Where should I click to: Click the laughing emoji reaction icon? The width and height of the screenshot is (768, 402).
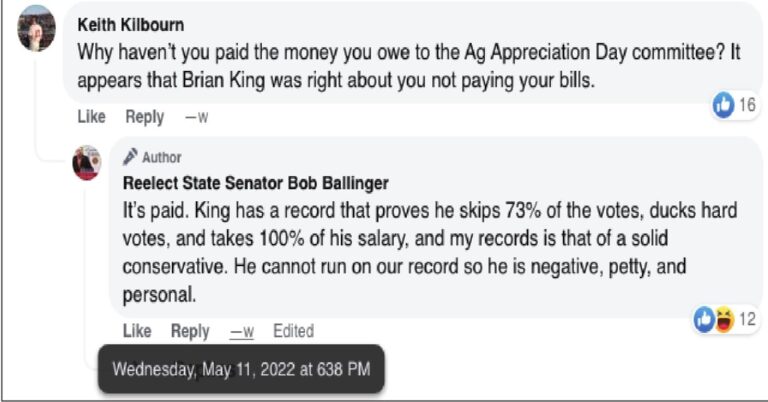(x=722, y=320)
